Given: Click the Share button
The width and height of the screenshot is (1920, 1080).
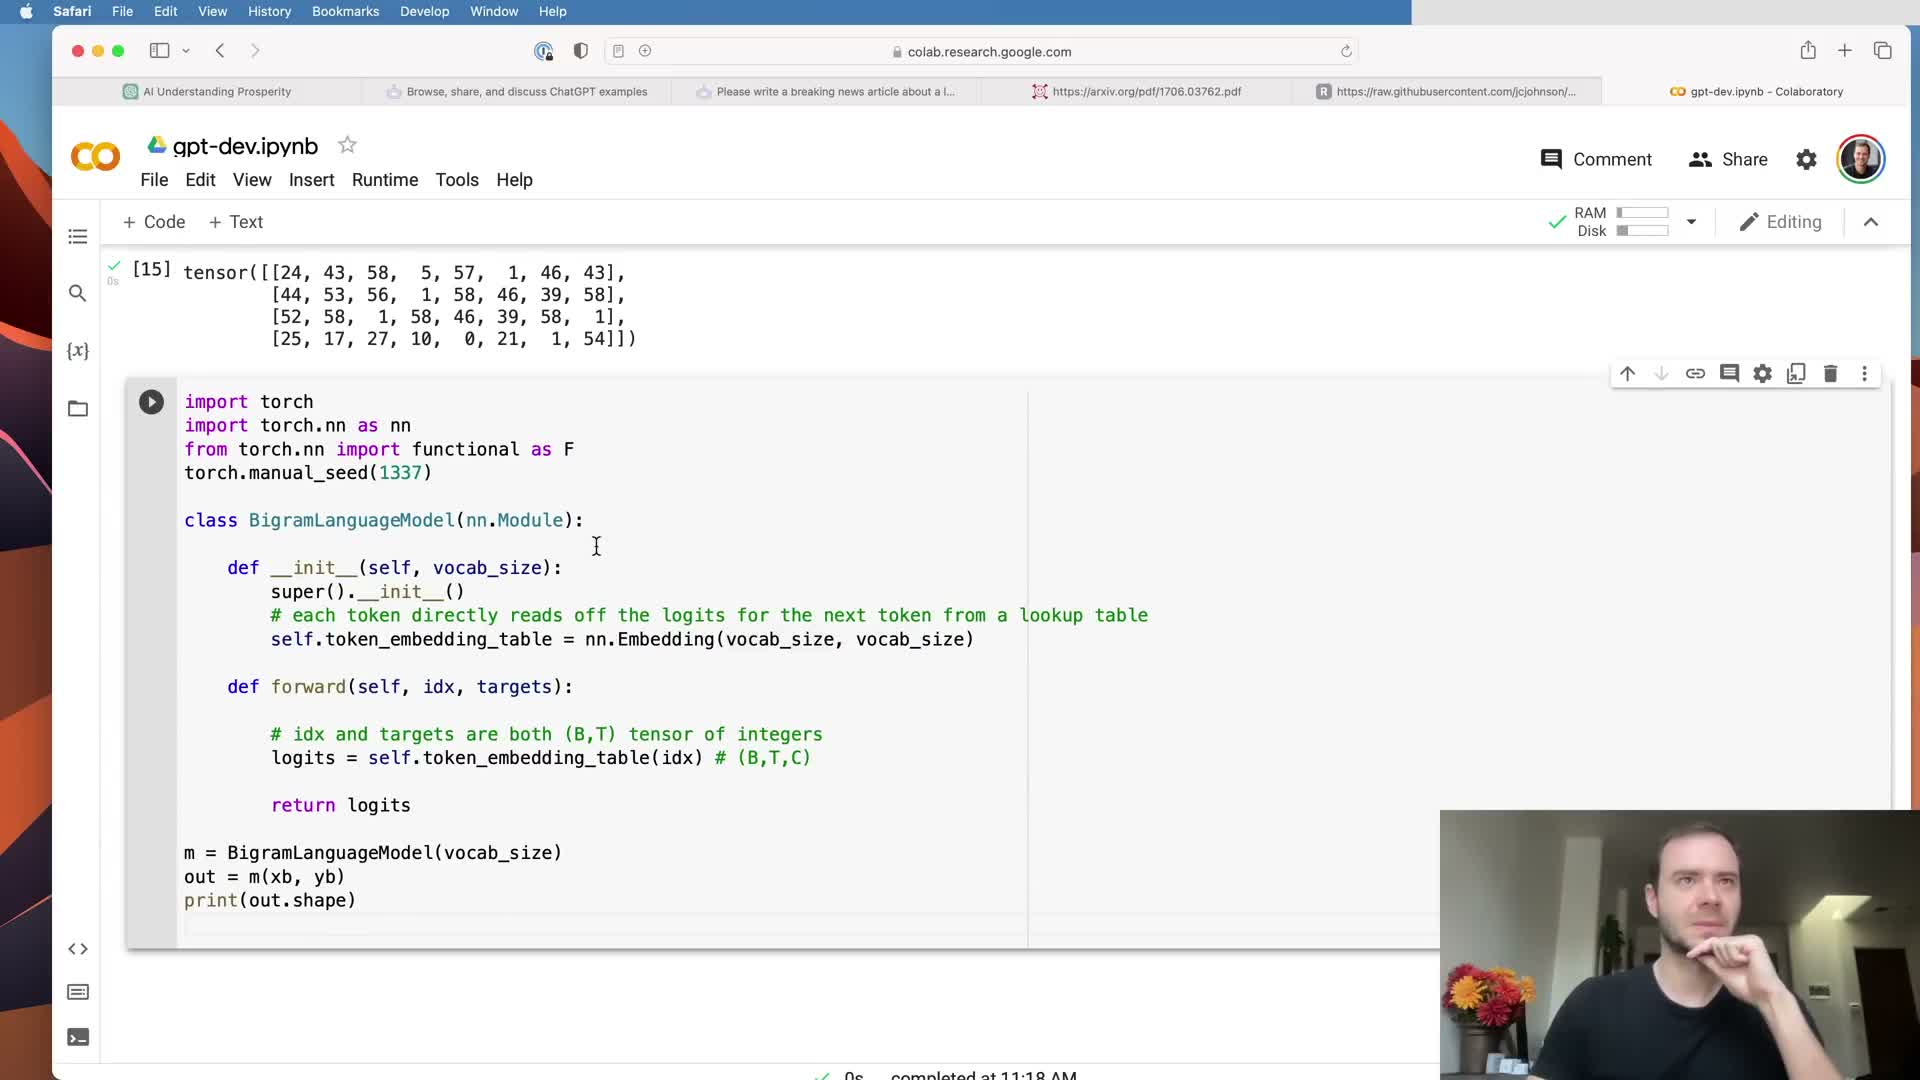Looking at the screenshot, I should click(1728, 159).
